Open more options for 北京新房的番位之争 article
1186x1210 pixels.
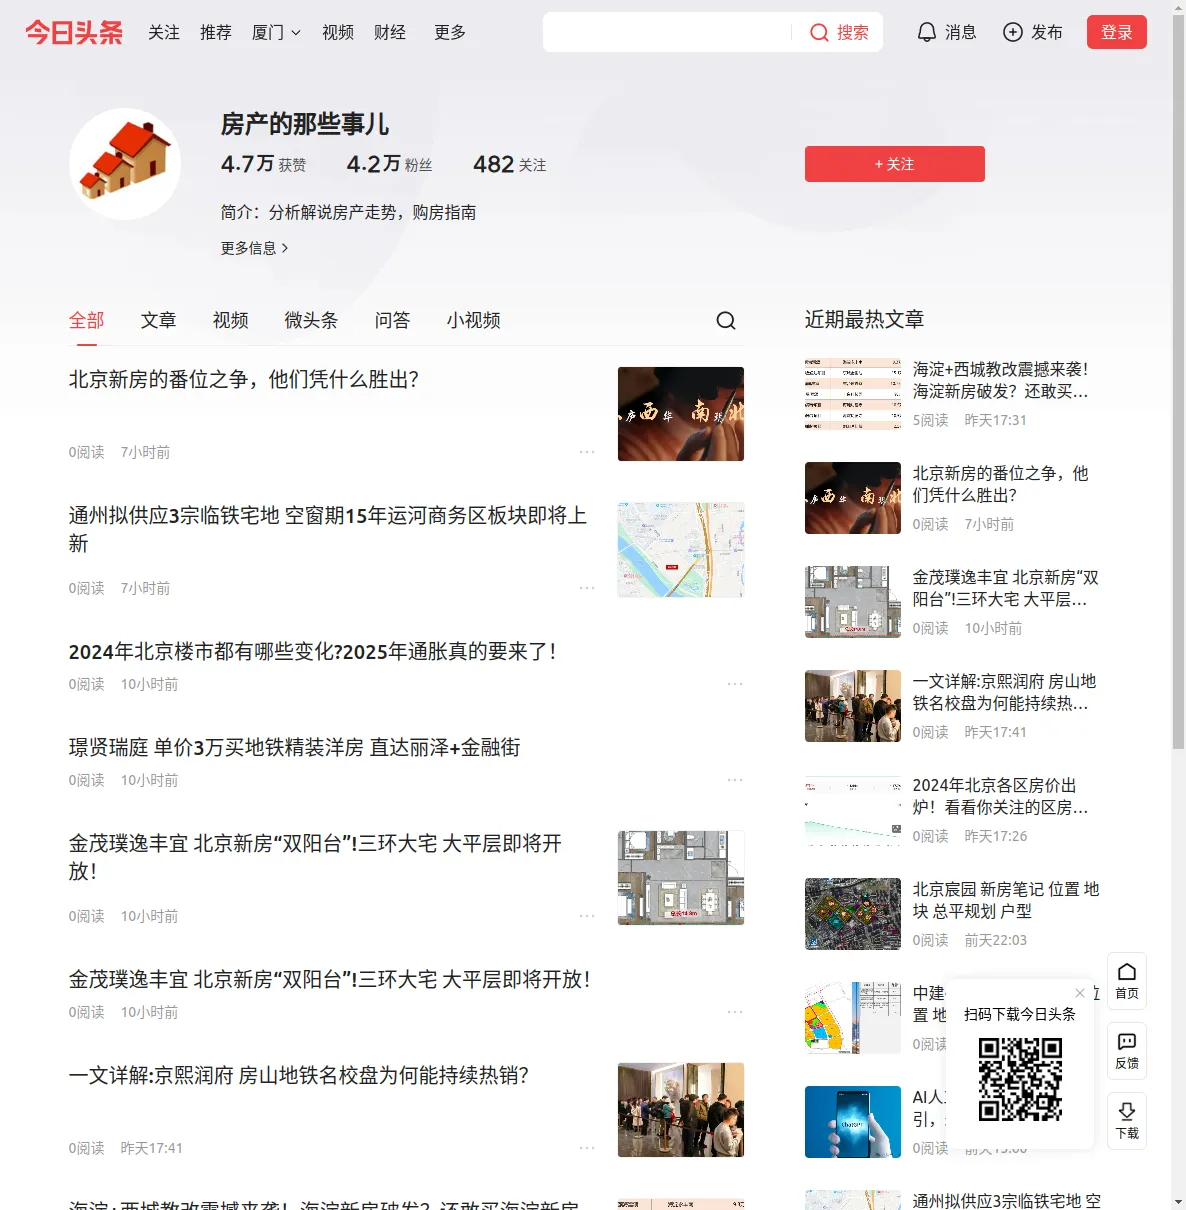pos(587,452)
